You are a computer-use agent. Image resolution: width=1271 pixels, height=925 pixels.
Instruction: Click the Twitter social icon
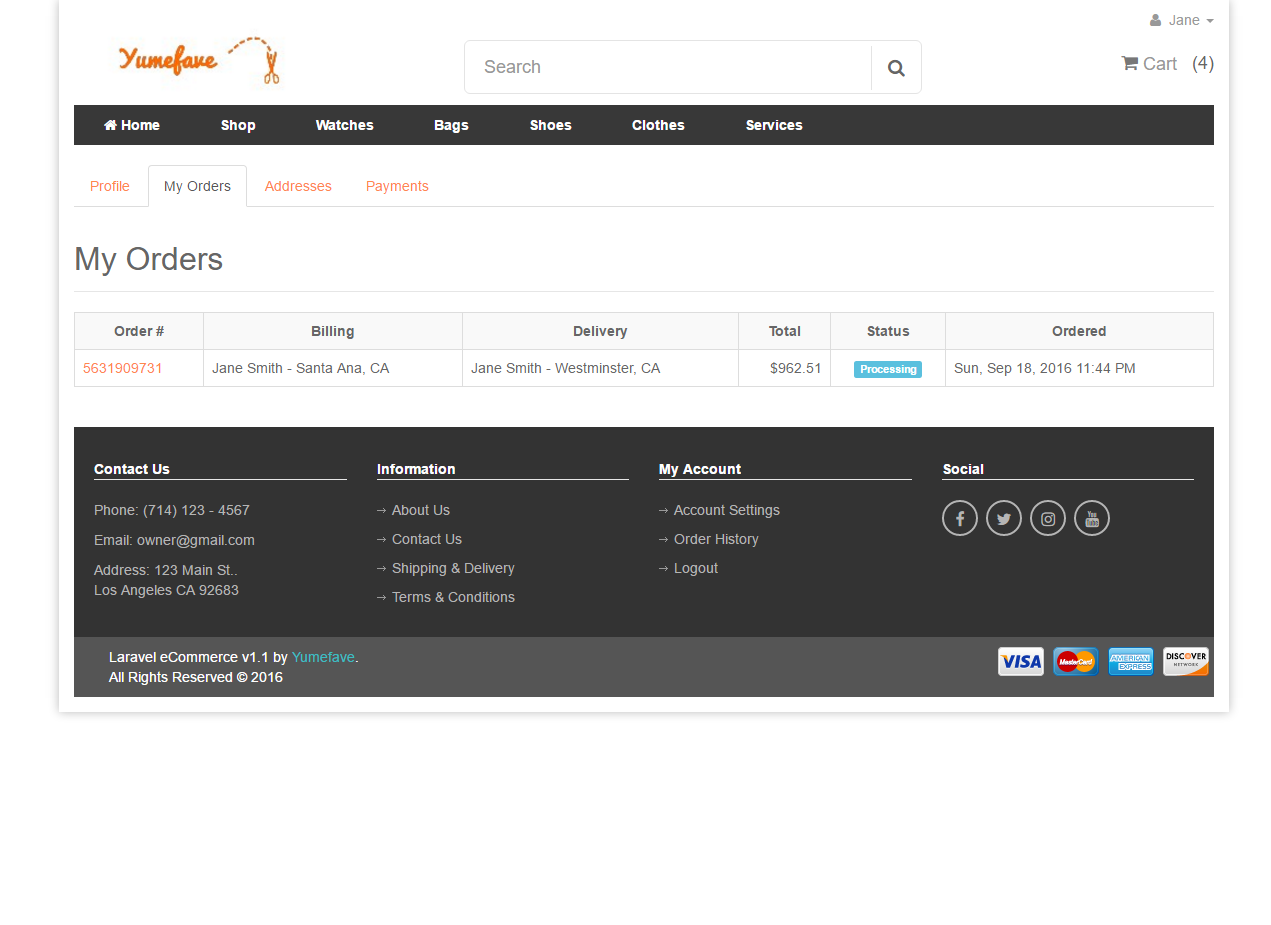point(1004,518)
